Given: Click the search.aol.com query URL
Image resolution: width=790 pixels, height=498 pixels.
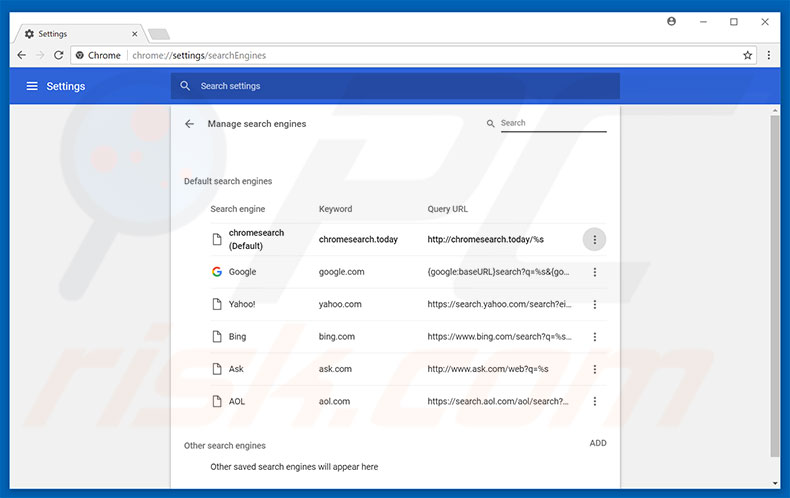Looking at the screenshot, I should tap(498, 401).
